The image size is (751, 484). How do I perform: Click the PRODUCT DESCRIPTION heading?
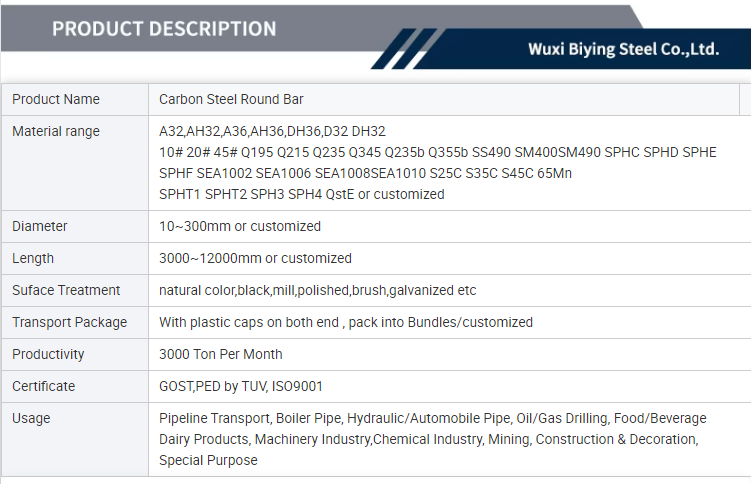point(164,28)
